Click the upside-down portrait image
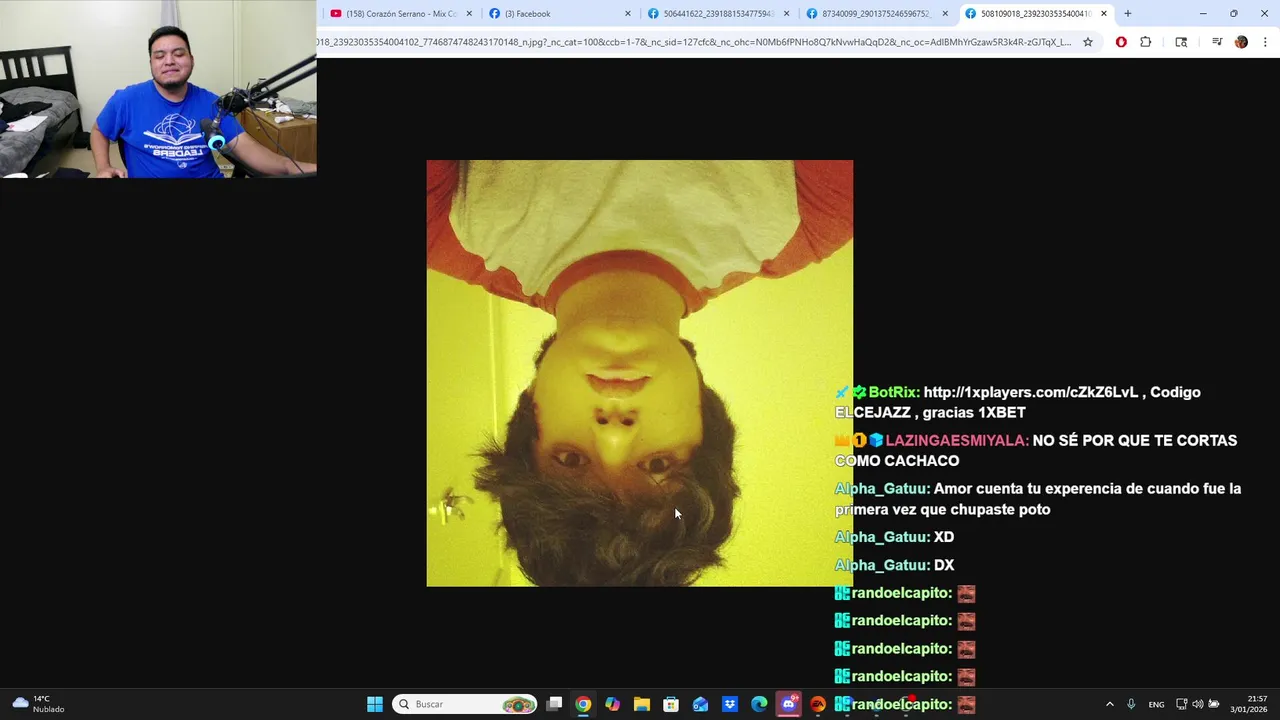This screenshot has width=1280, height=720. (640, 373)
